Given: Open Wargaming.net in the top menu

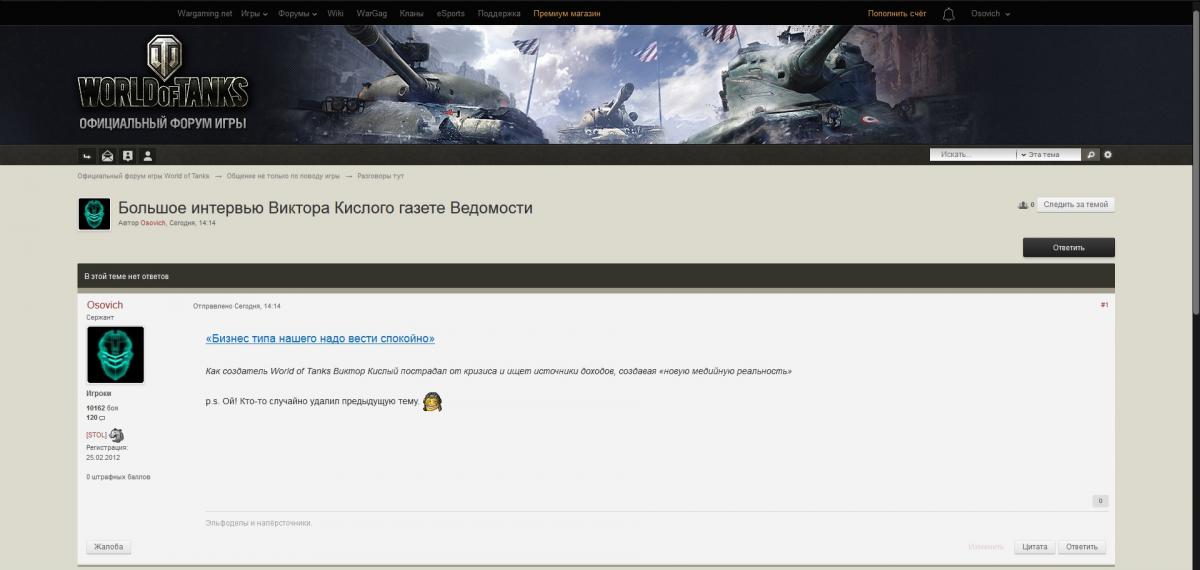Looking at the screenshot, I should click(x=204, y=14).
